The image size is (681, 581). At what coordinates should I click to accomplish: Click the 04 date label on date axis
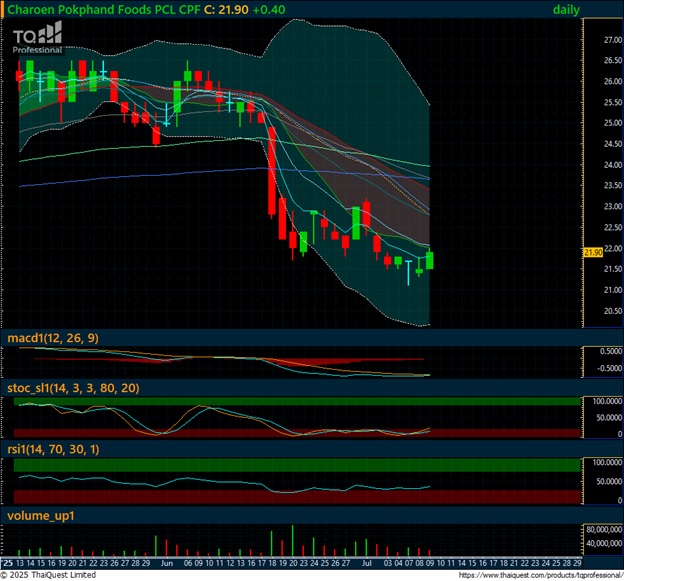398,563
